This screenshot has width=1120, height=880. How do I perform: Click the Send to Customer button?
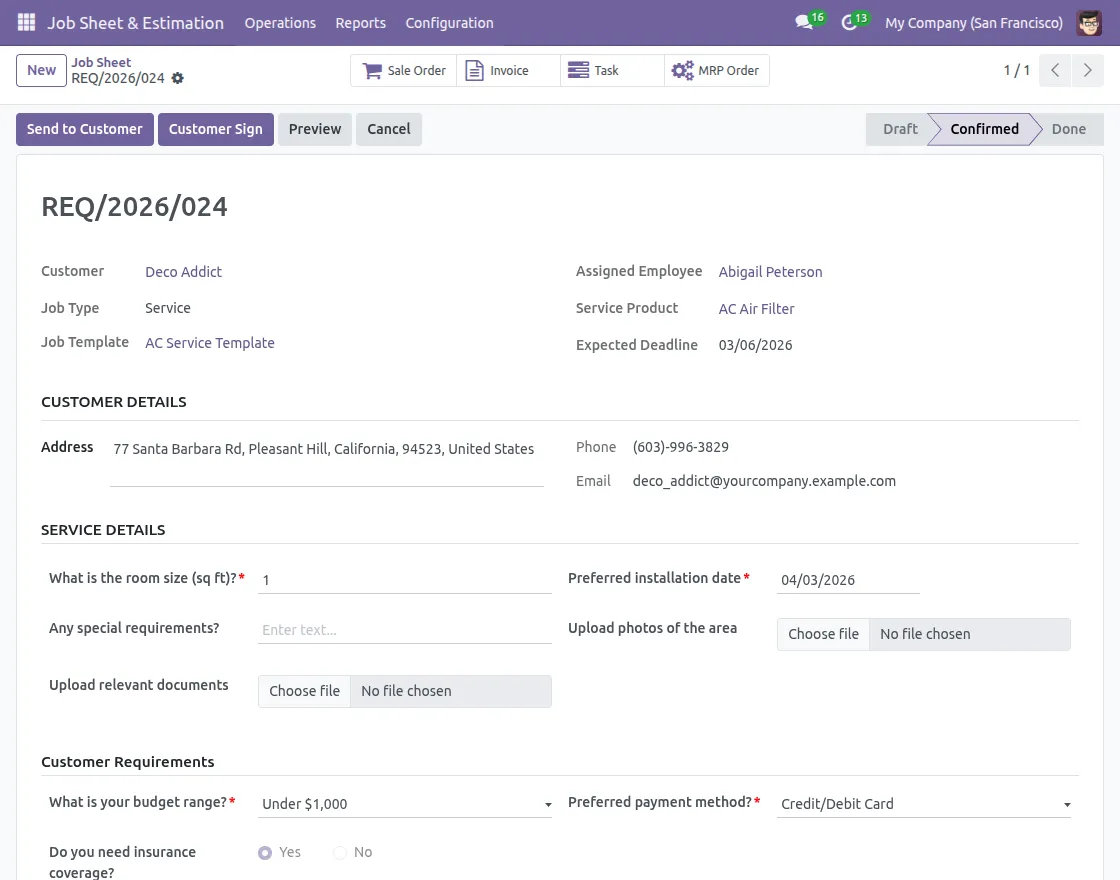[85, 129]
